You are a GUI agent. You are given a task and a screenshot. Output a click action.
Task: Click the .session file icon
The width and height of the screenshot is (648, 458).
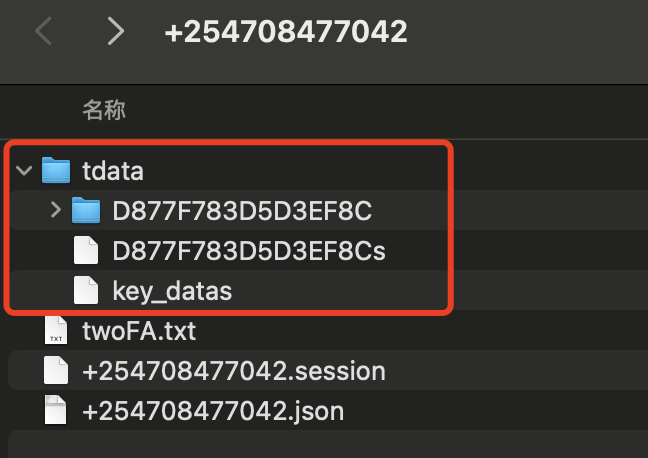56,371
